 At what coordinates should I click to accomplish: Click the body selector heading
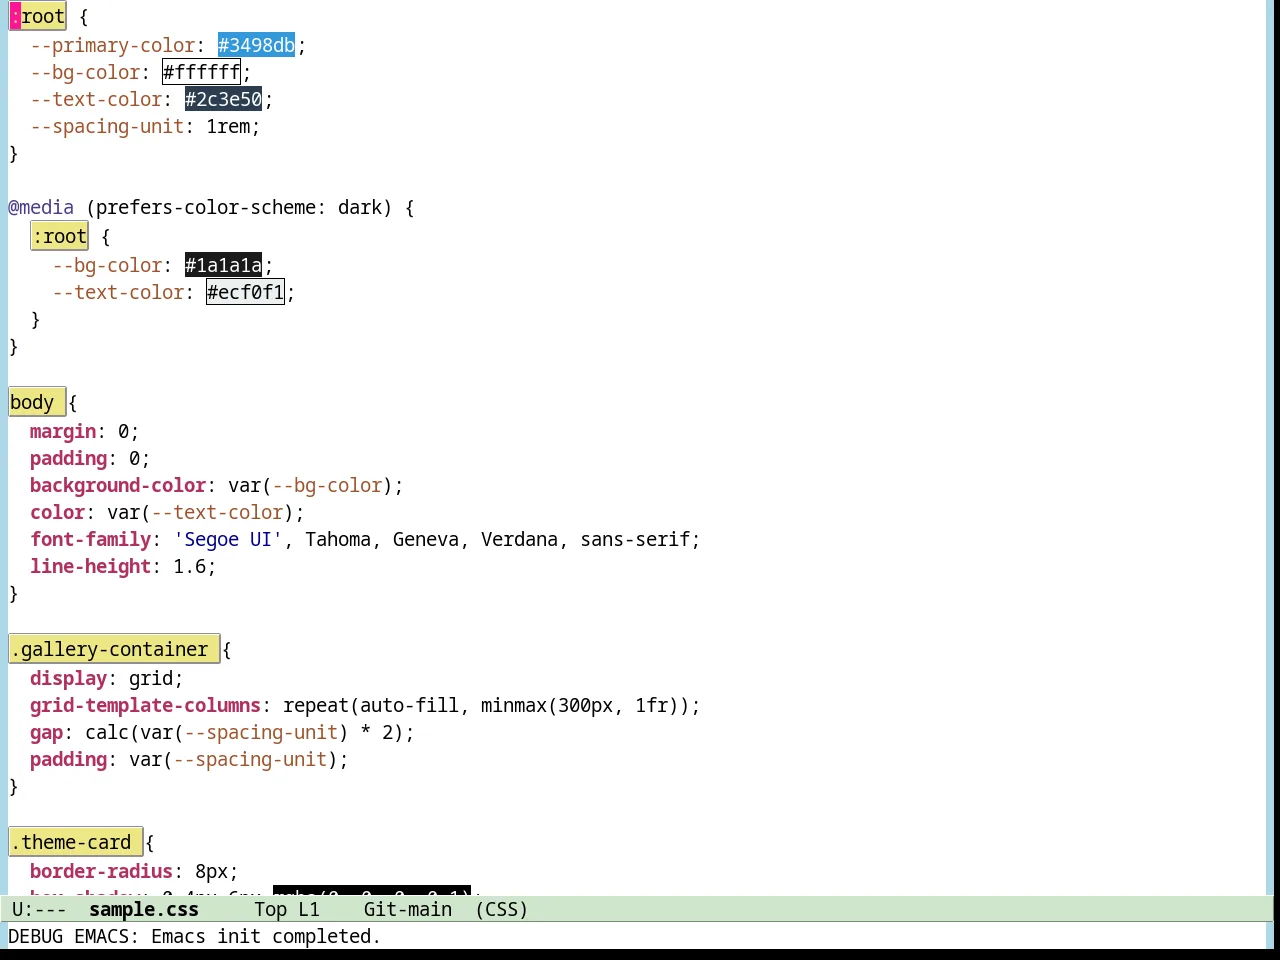pyautogui.click(x=37, y=402)
